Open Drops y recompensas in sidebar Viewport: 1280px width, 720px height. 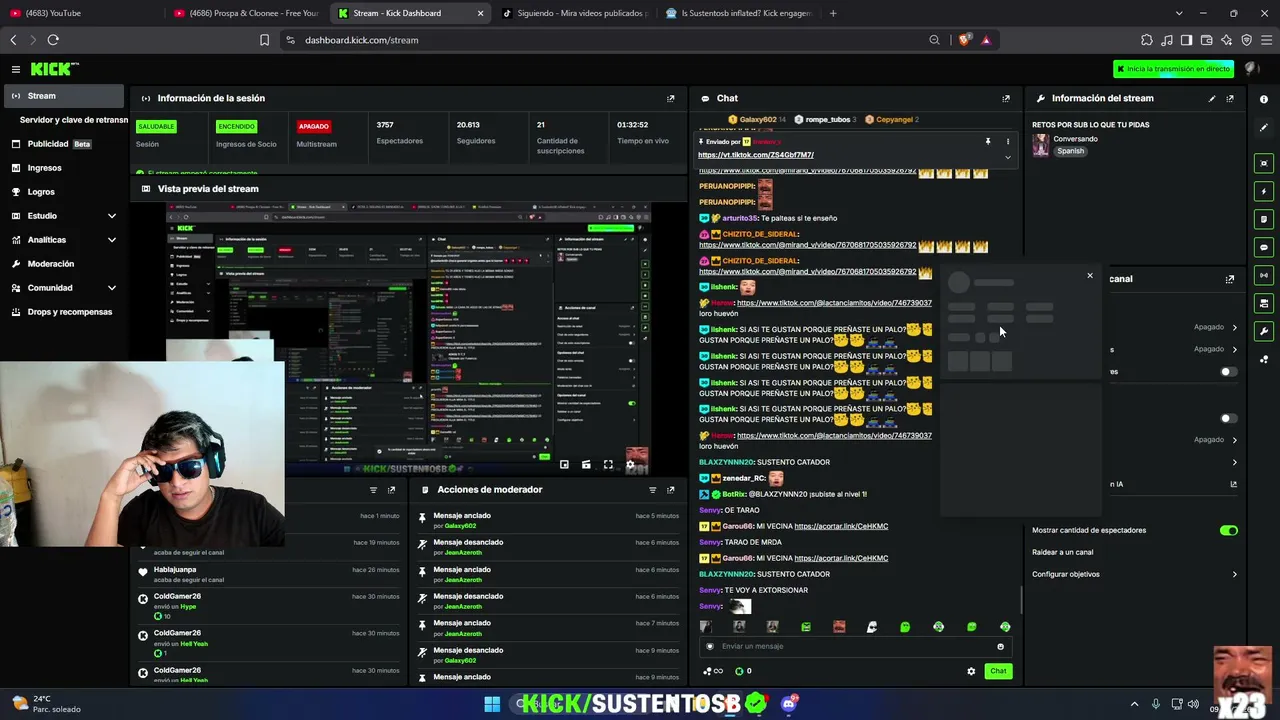pyautogui.click(x=62, y=312)
